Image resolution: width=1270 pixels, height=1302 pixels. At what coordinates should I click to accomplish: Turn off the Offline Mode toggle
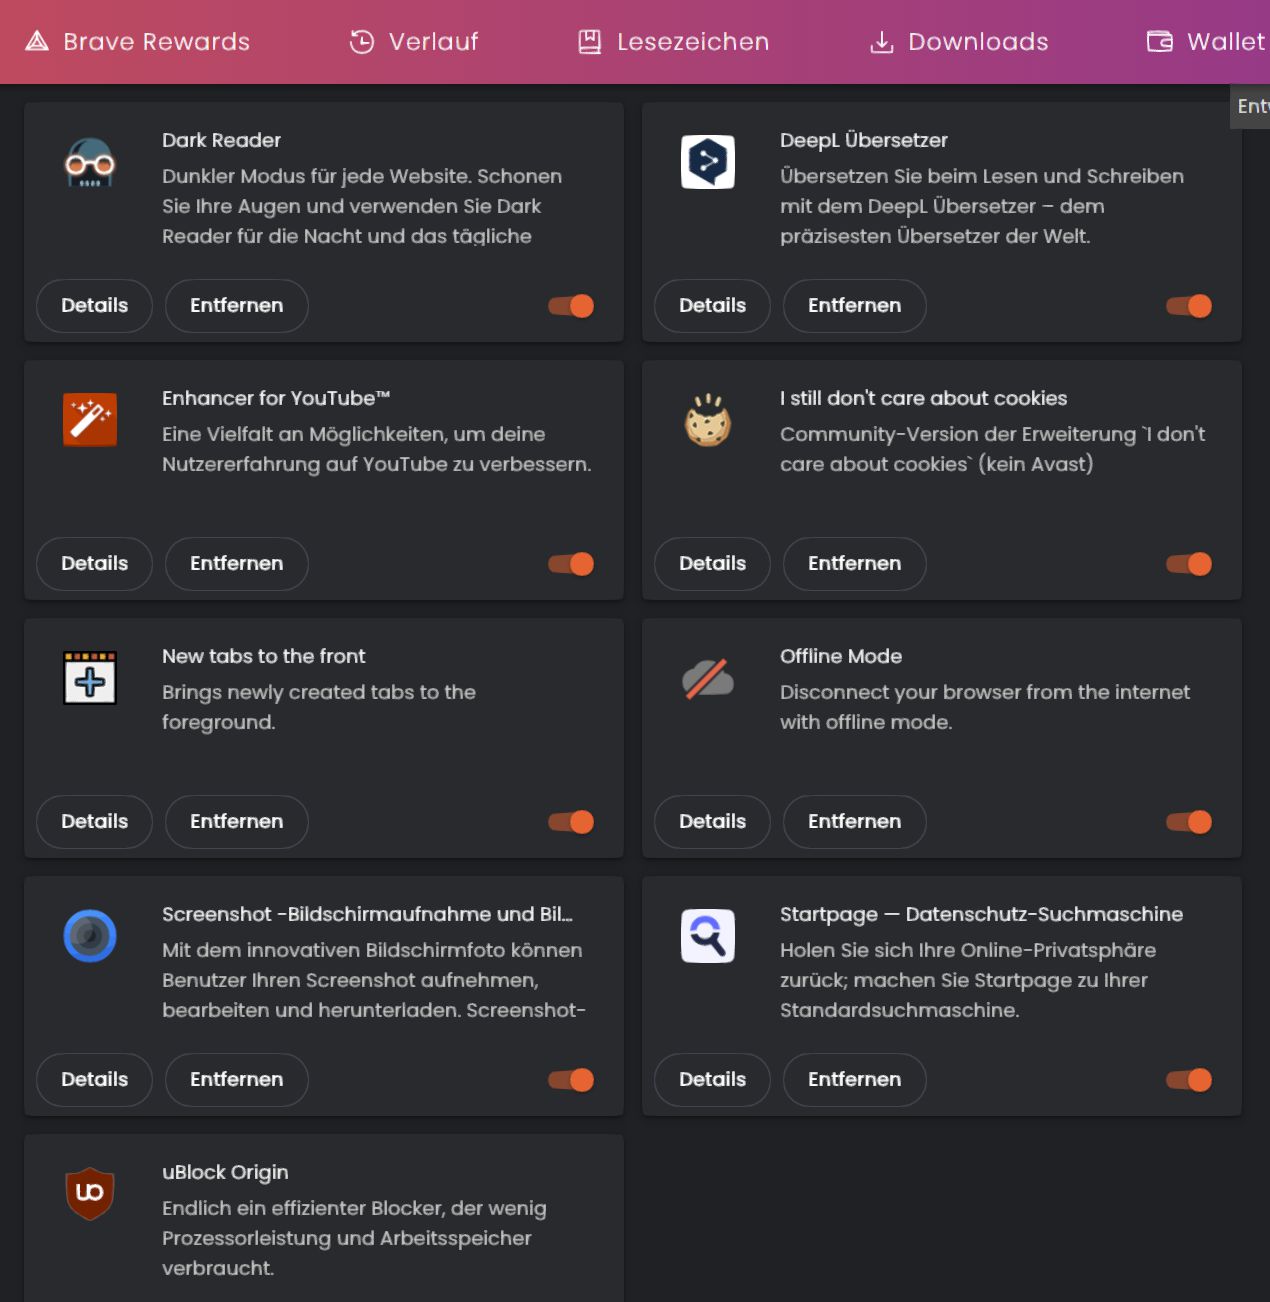tap(1189, 822)
